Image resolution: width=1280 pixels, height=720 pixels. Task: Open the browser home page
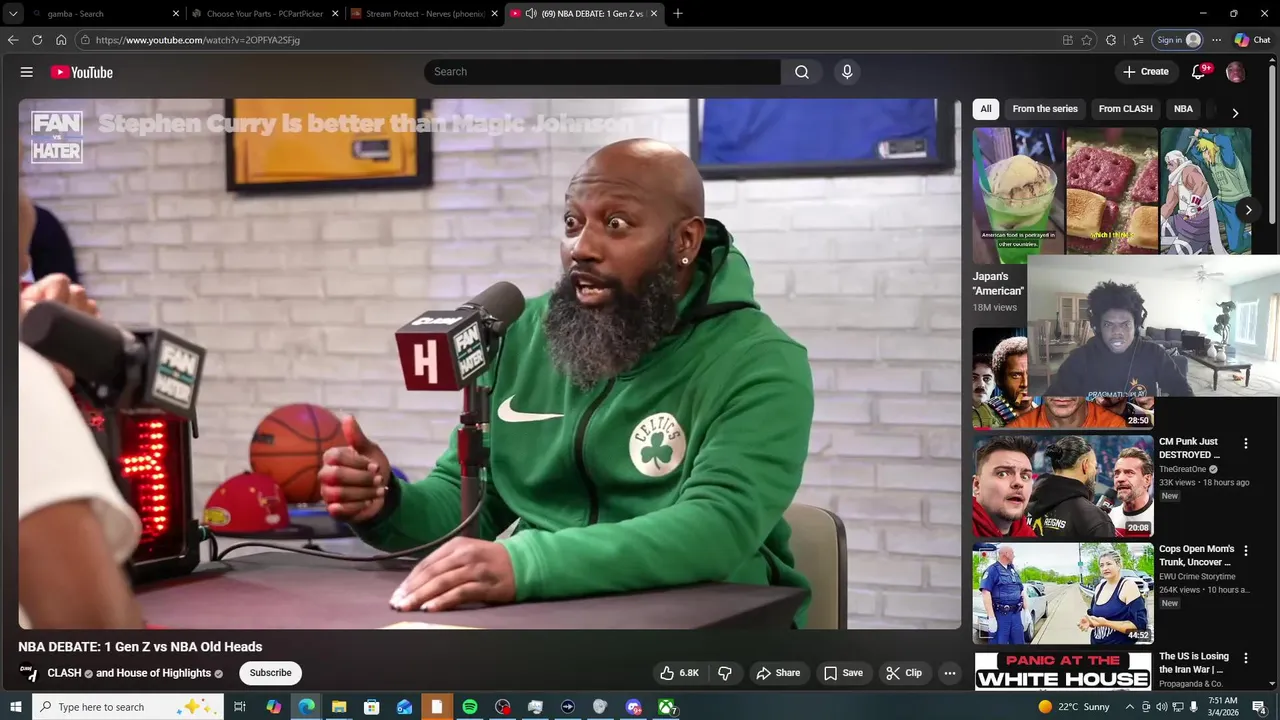[x=61, y=40]
